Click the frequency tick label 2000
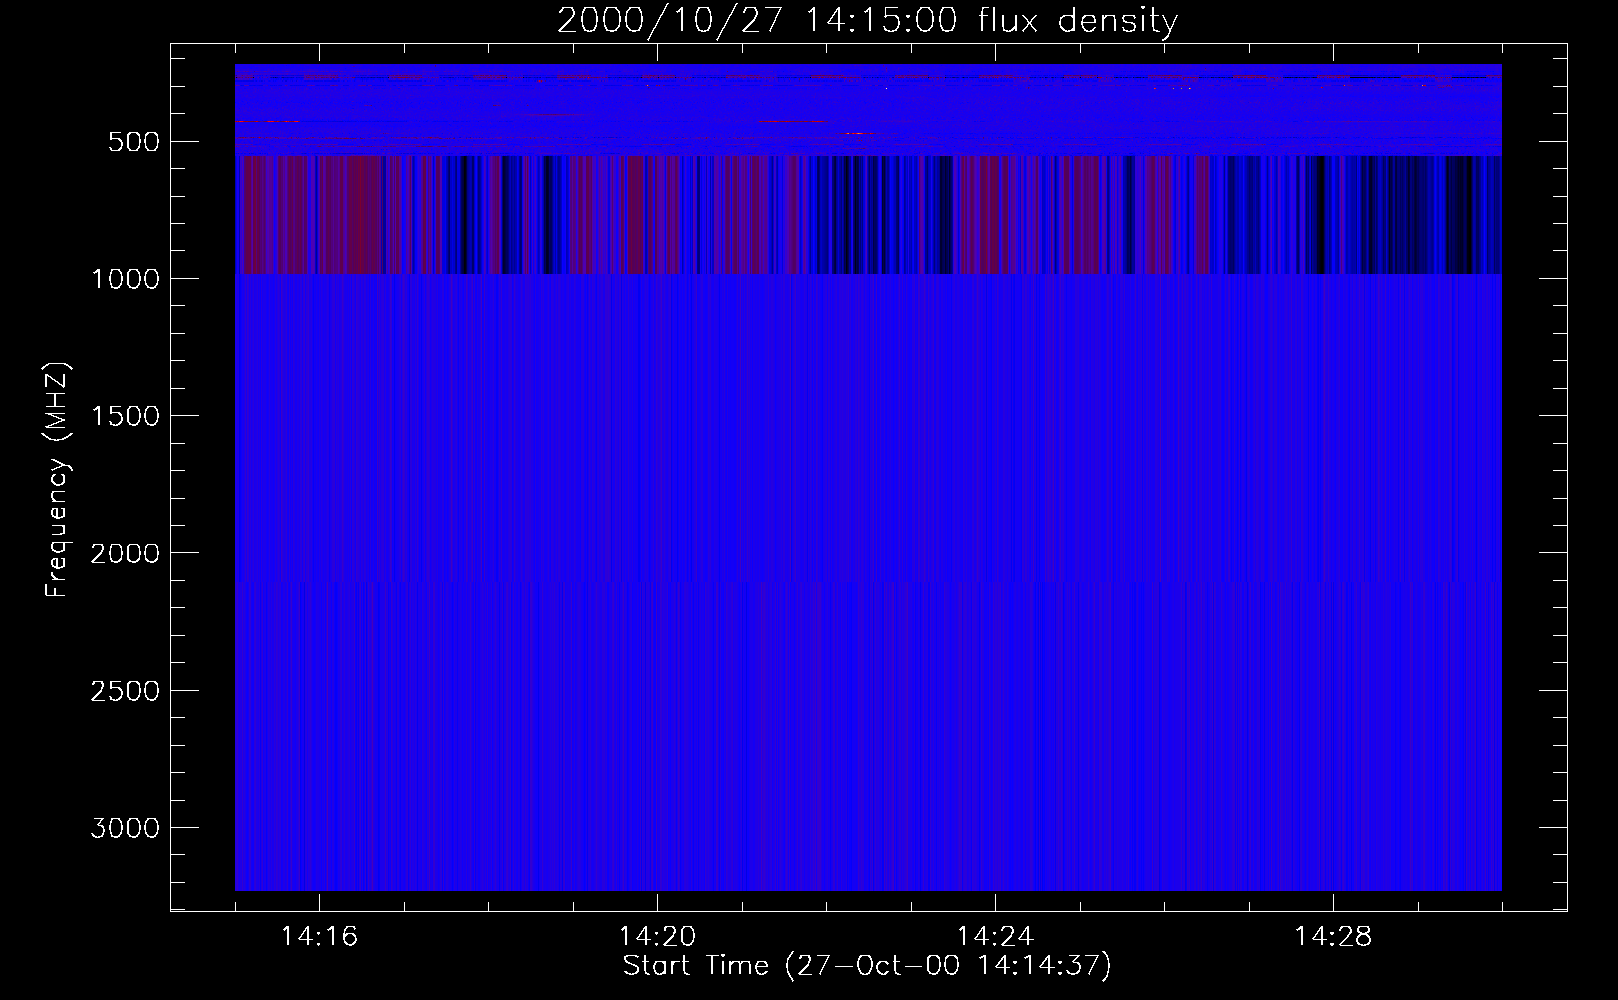Screen dimensions: 1618x1000 [125, 553]
